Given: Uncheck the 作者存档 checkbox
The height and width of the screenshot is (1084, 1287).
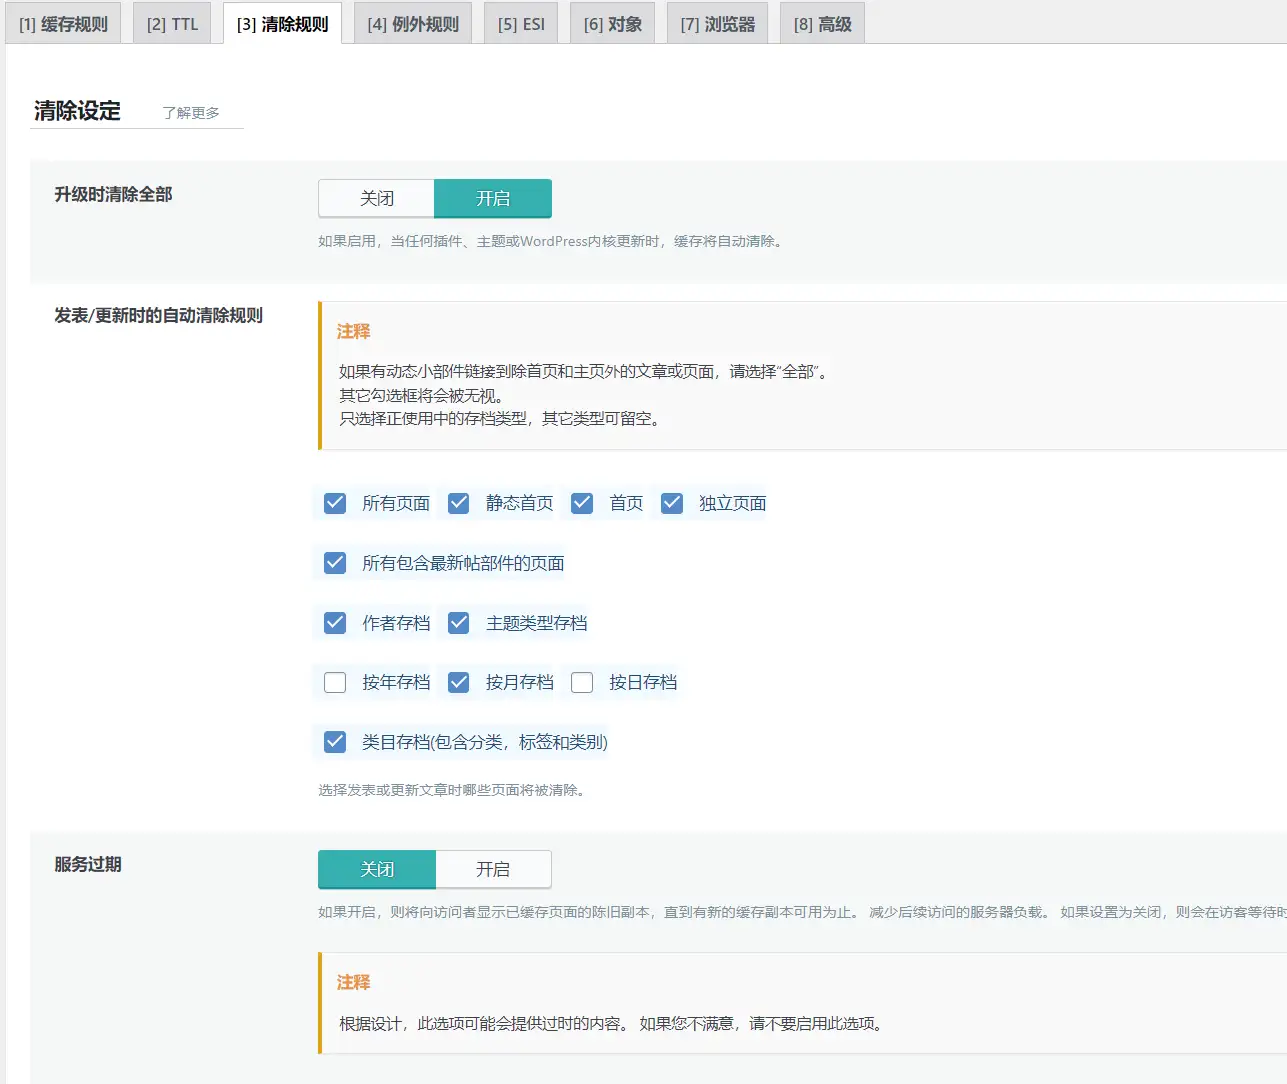Looking at the screenshot, I should click(x=335, y=623).
